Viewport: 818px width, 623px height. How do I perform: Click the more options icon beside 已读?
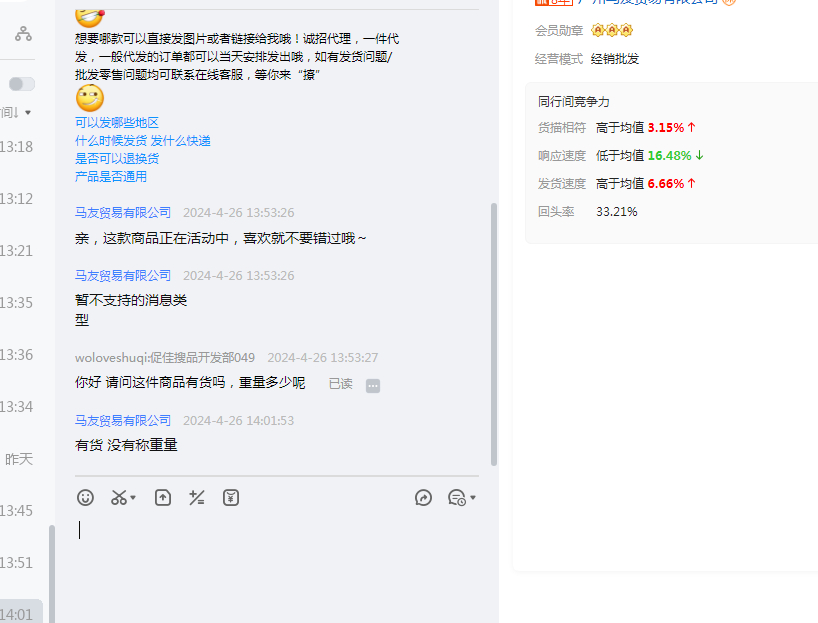tap(373, 385)
